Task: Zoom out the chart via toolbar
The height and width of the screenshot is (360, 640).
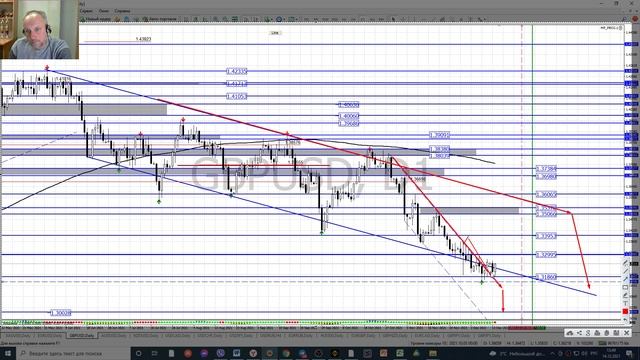Action: [224, 19]
